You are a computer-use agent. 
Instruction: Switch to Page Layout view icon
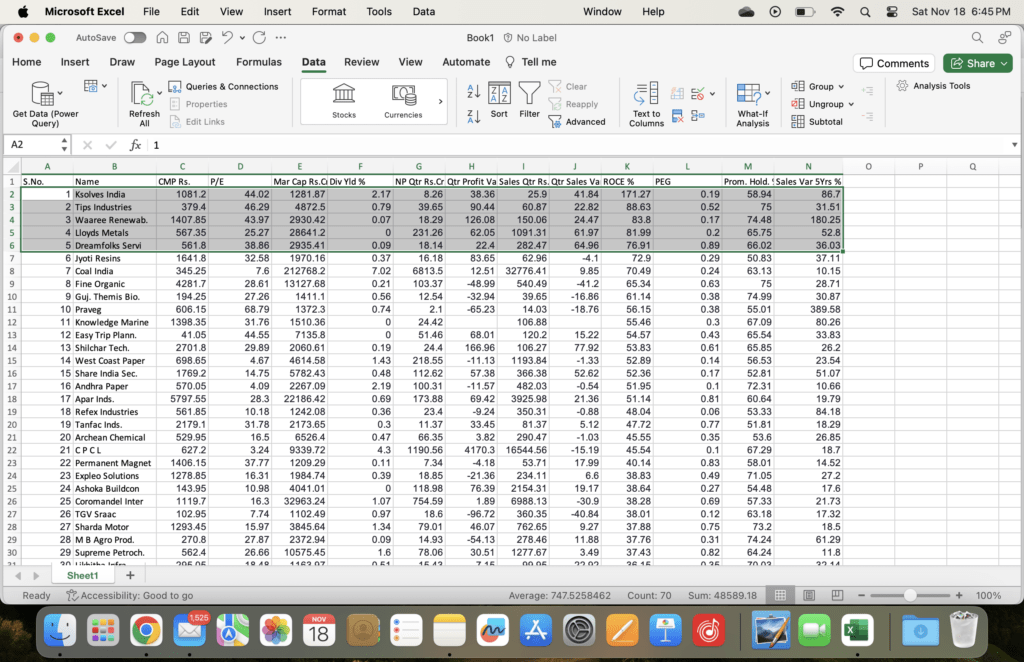pos(809,595)
